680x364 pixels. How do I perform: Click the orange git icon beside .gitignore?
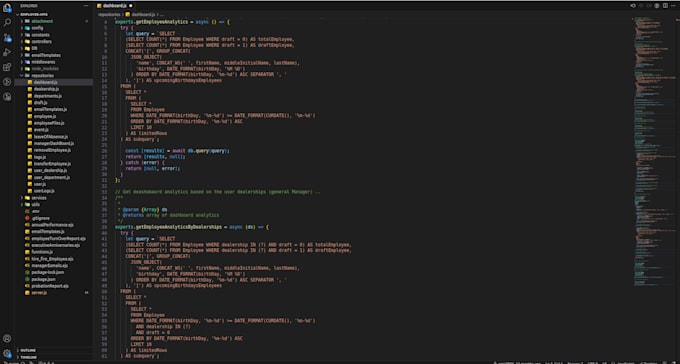tap(27, 218)
